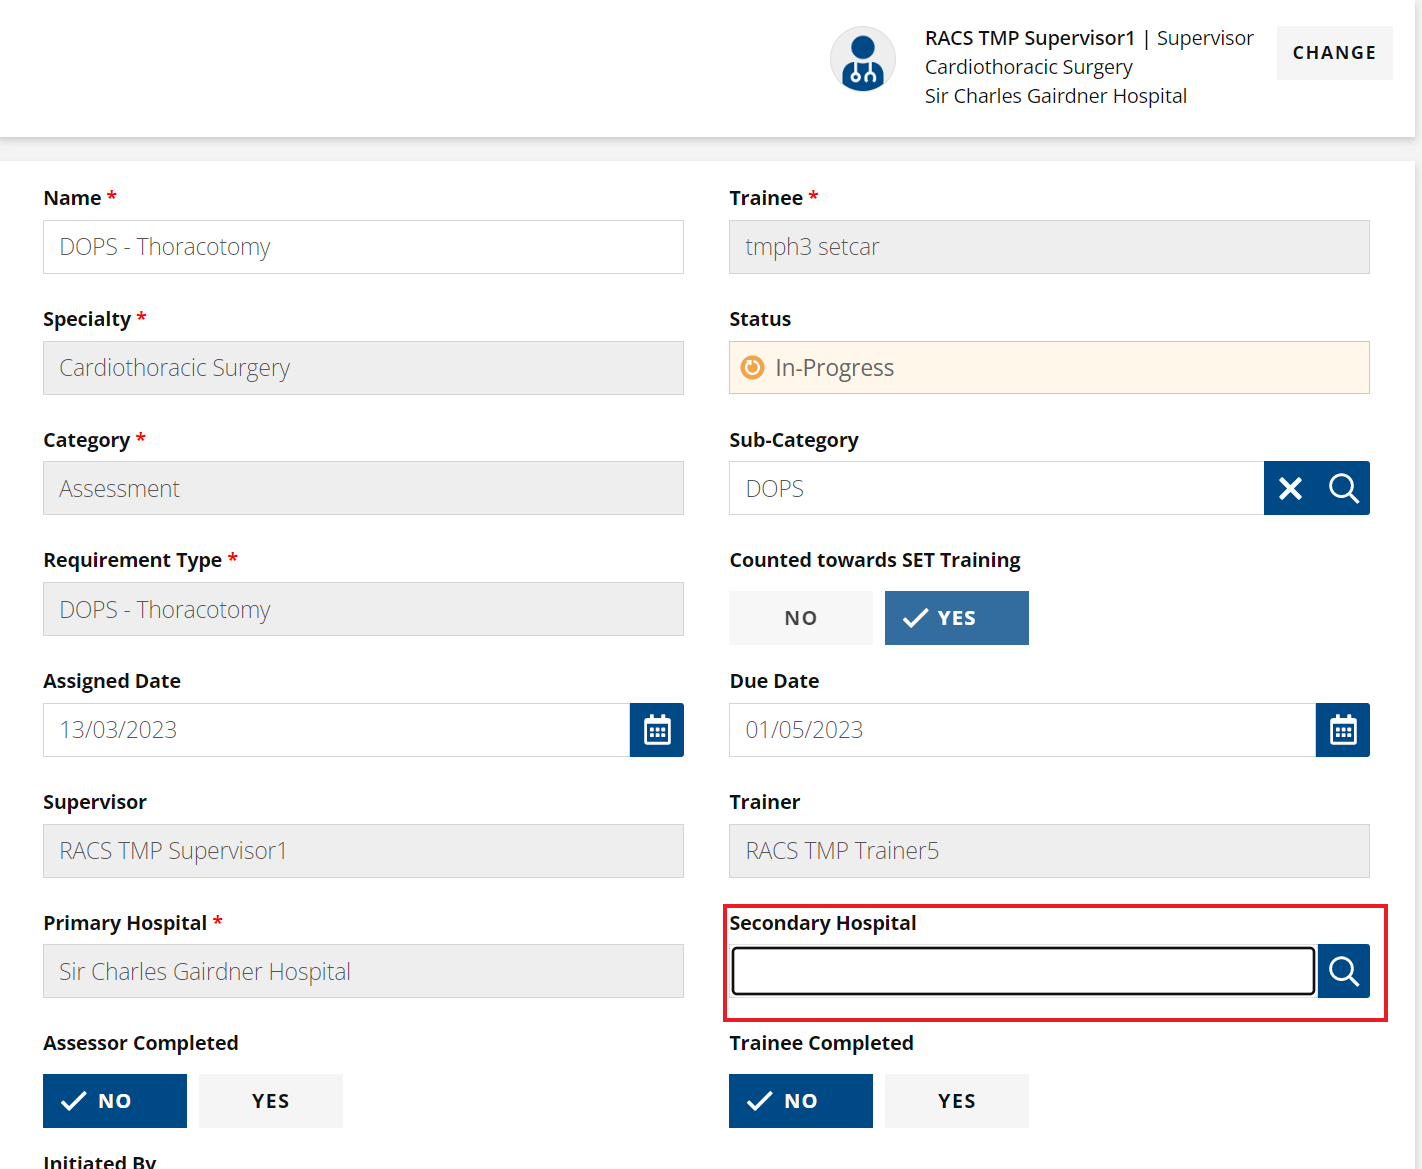
Task: Click Sir Charles Gairdner Hospital link text
Action: click(1055, 95)
